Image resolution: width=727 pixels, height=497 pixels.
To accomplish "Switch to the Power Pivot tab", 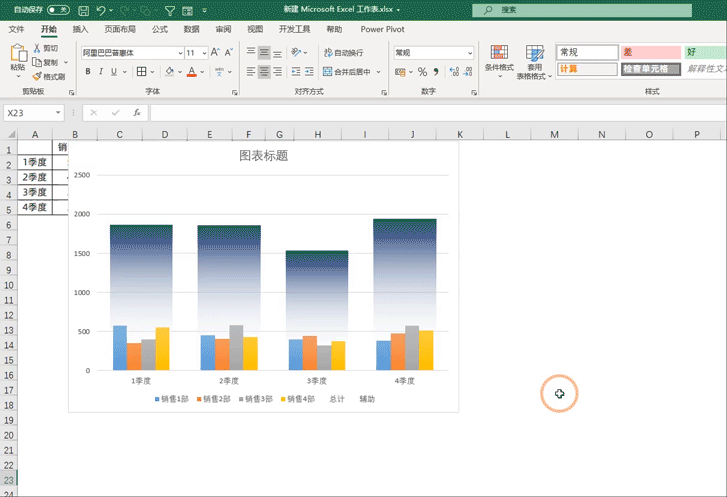I will (382, 30).
